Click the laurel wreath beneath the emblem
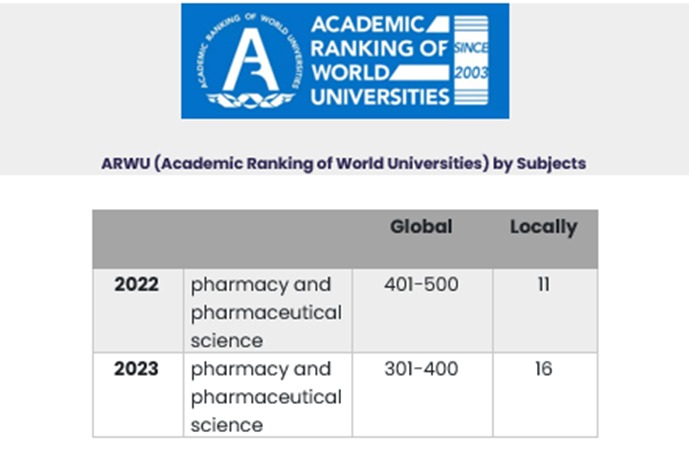The image size is (689, 466). 249,101
